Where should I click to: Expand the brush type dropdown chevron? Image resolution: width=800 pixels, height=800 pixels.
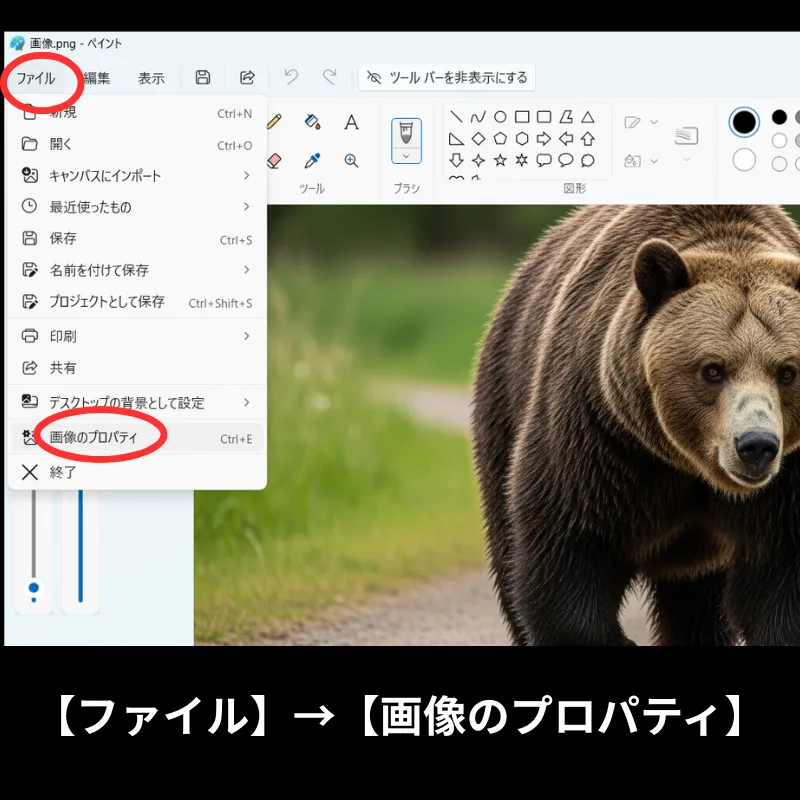[406, 156]
